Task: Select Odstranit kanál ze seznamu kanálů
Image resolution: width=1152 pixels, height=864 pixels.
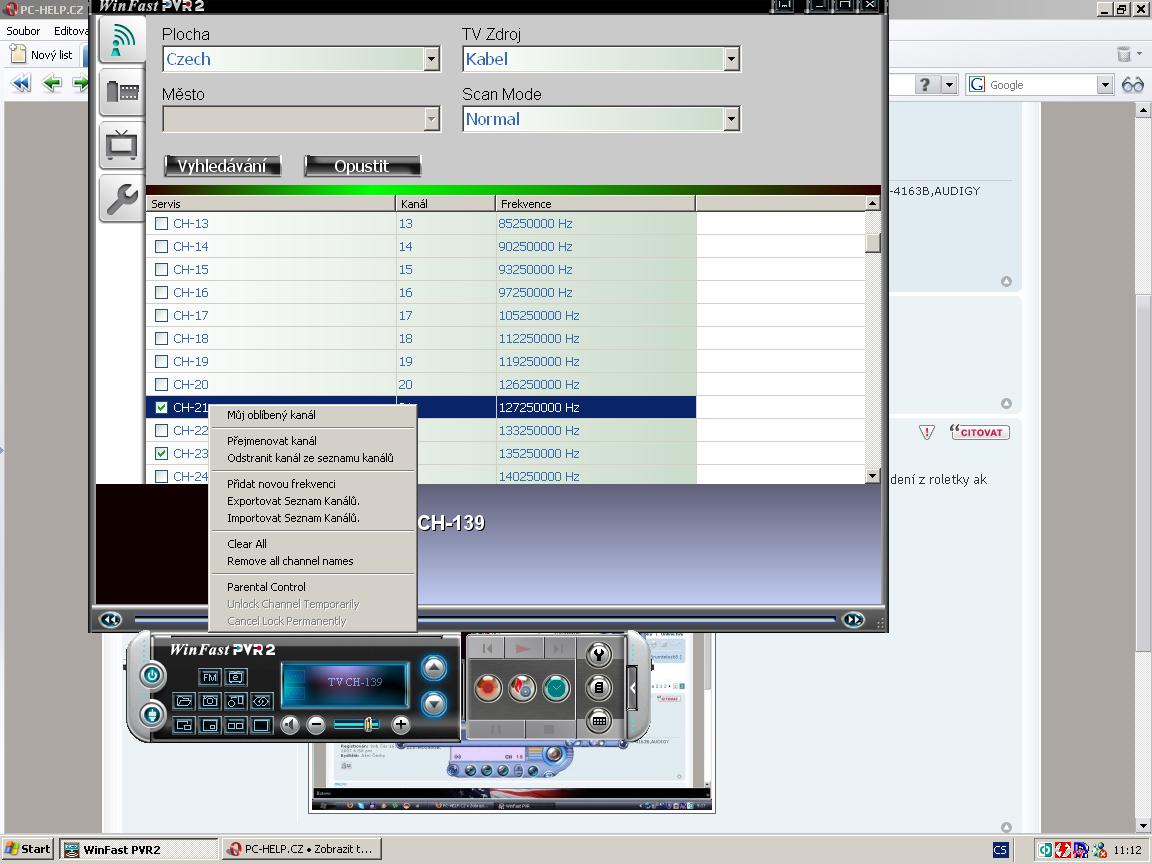Action: point(310,458)
